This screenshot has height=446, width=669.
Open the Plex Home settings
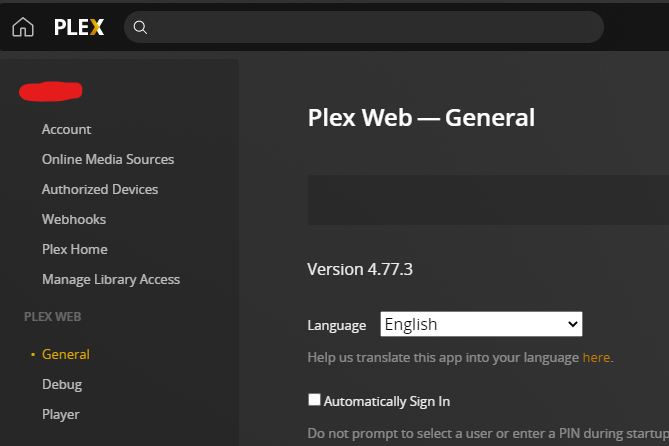[x=75, y=249]
